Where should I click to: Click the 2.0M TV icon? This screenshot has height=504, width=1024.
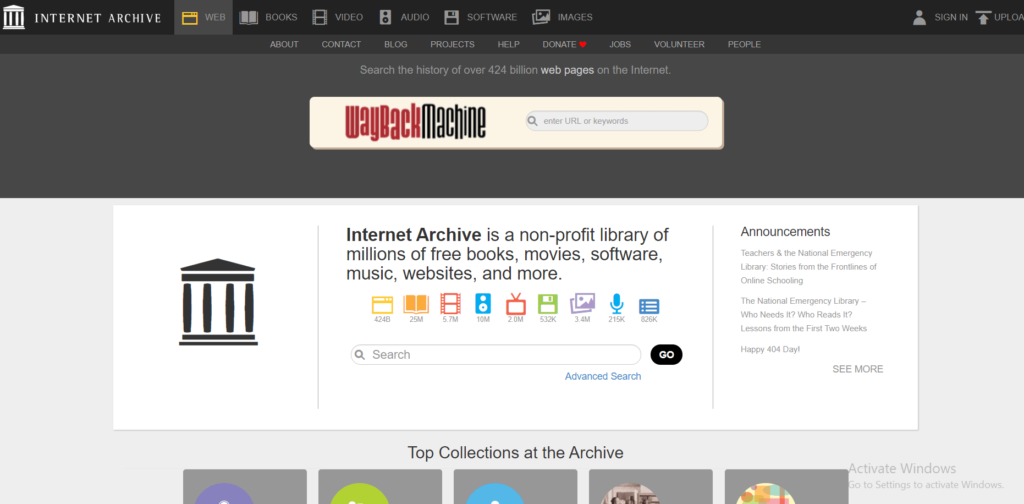[516, 304]
